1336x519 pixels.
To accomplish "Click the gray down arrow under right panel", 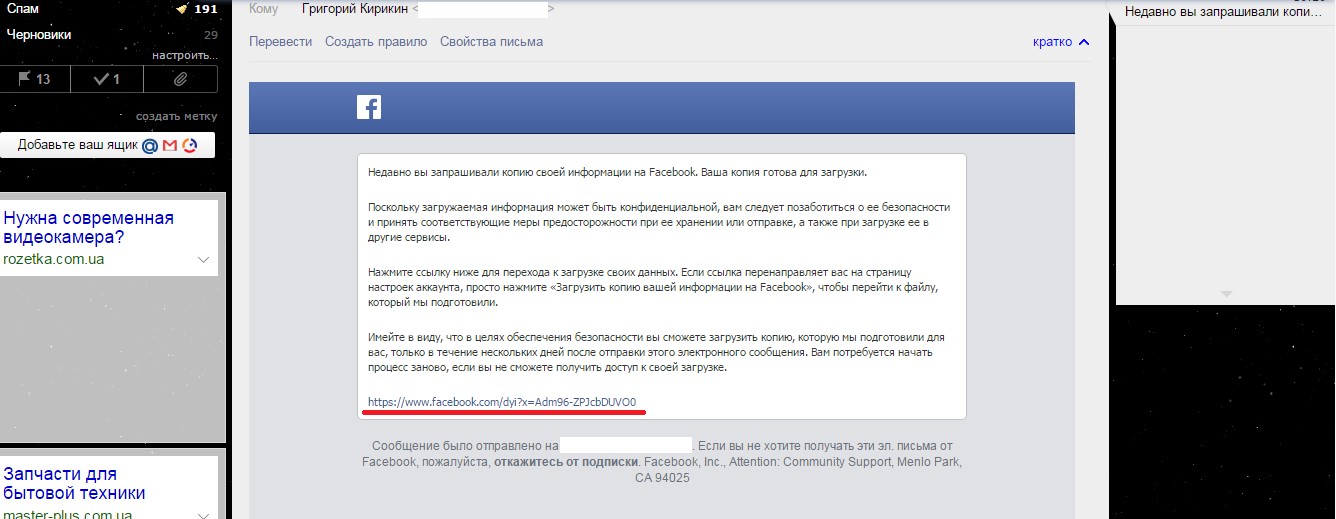I will [x=1226, y=294].
